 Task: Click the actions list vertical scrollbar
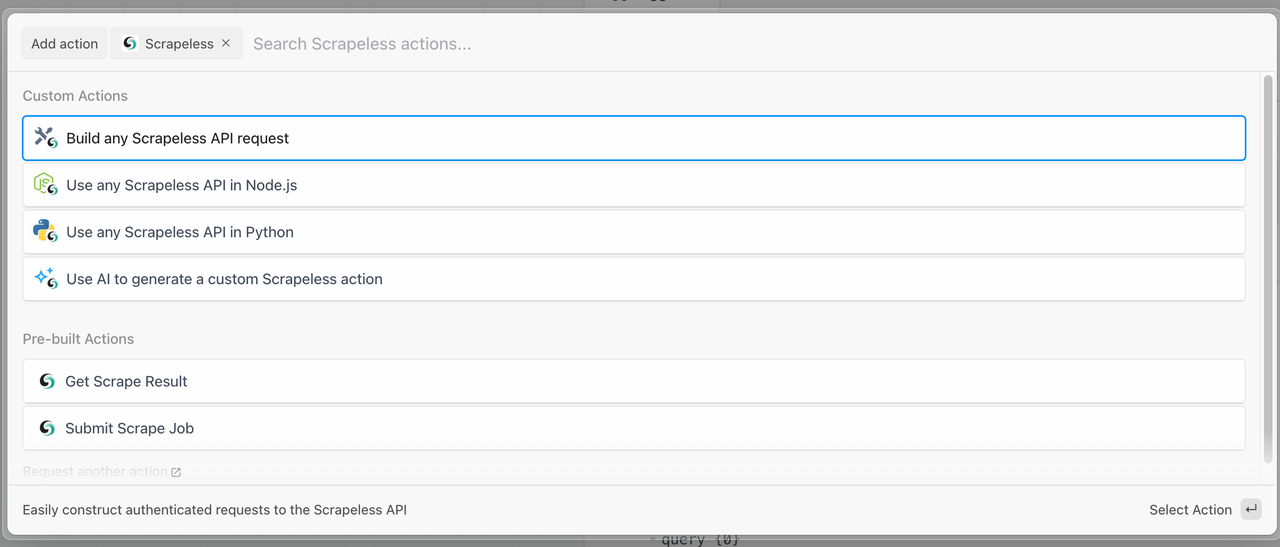pyautogui.click(x=1268, y=270)
